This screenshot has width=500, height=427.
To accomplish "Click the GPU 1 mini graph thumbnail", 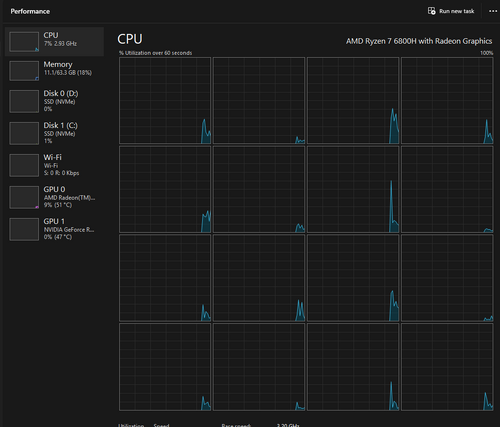I will click(24, 229).
